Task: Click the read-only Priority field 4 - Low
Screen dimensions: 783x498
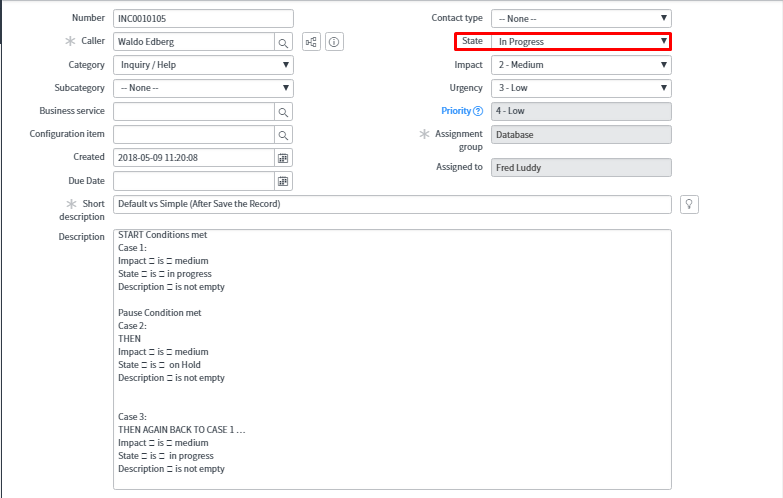Action: click(581, 111)
